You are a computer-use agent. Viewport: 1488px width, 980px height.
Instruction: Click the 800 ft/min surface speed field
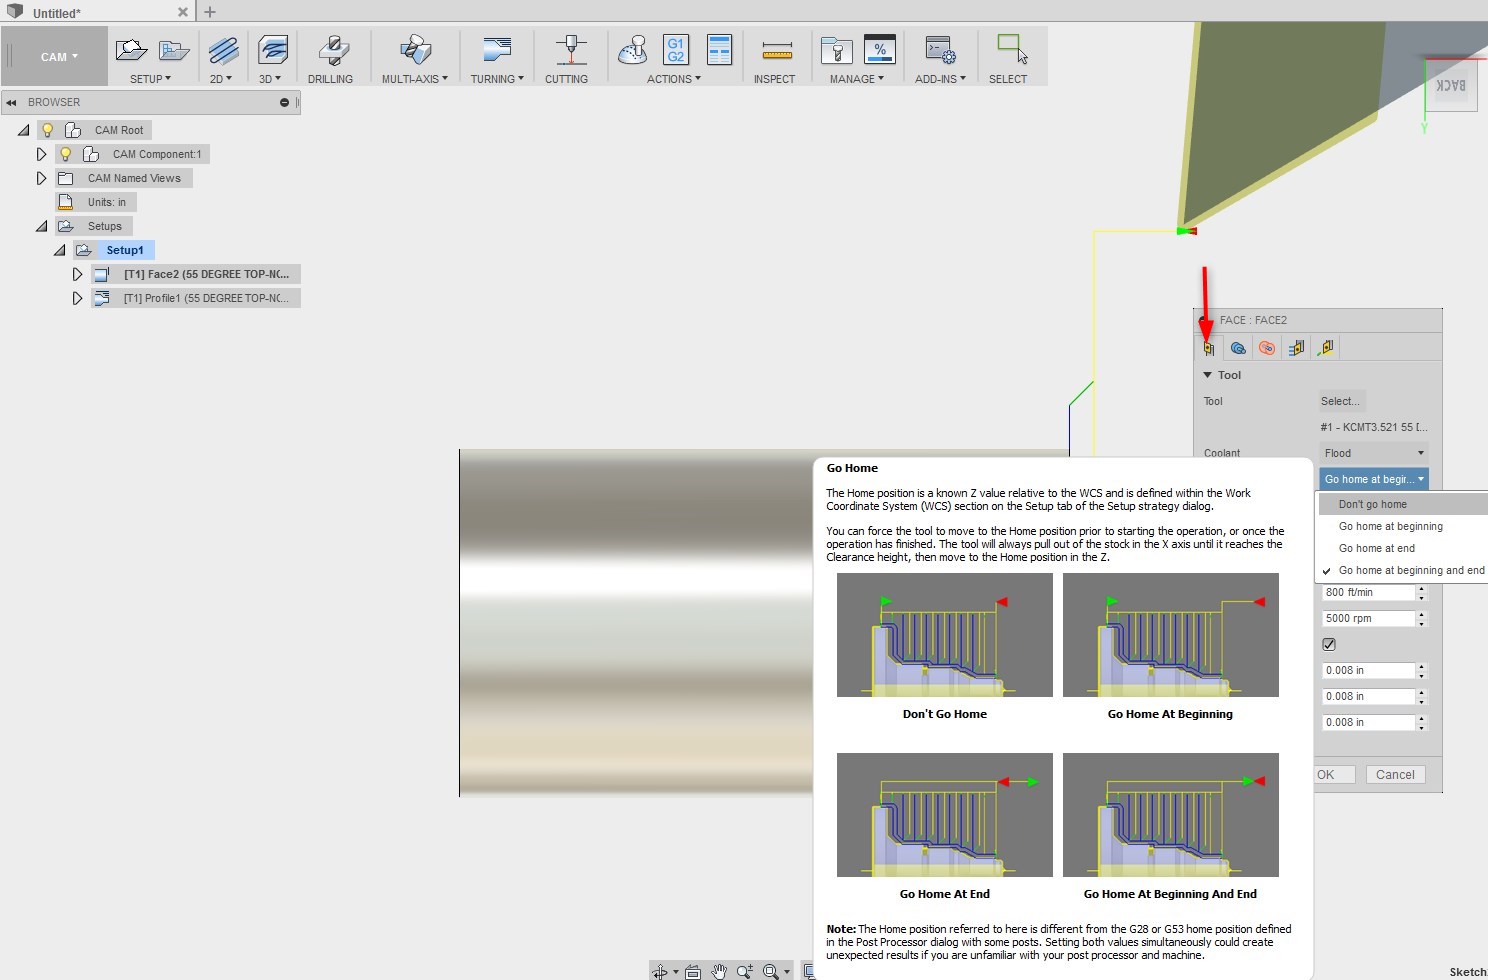(1367, 592)
